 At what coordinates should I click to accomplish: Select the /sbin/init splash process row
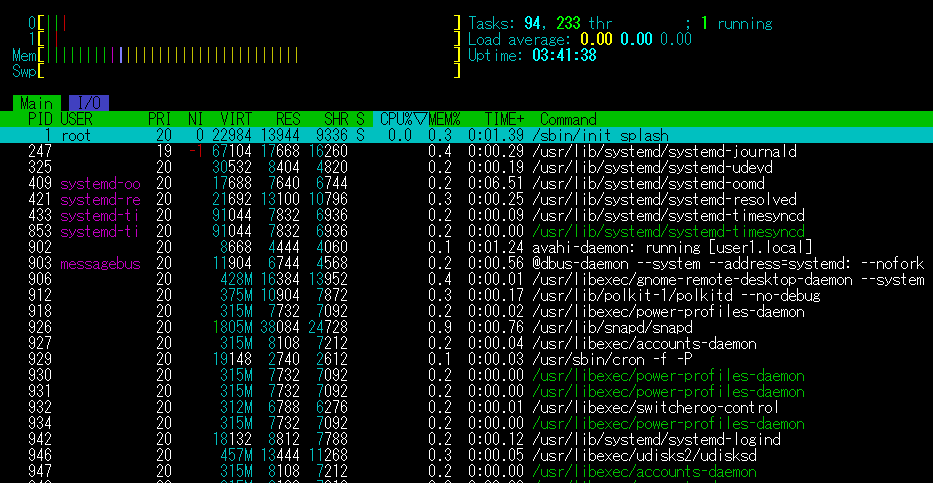pos(600,135)
